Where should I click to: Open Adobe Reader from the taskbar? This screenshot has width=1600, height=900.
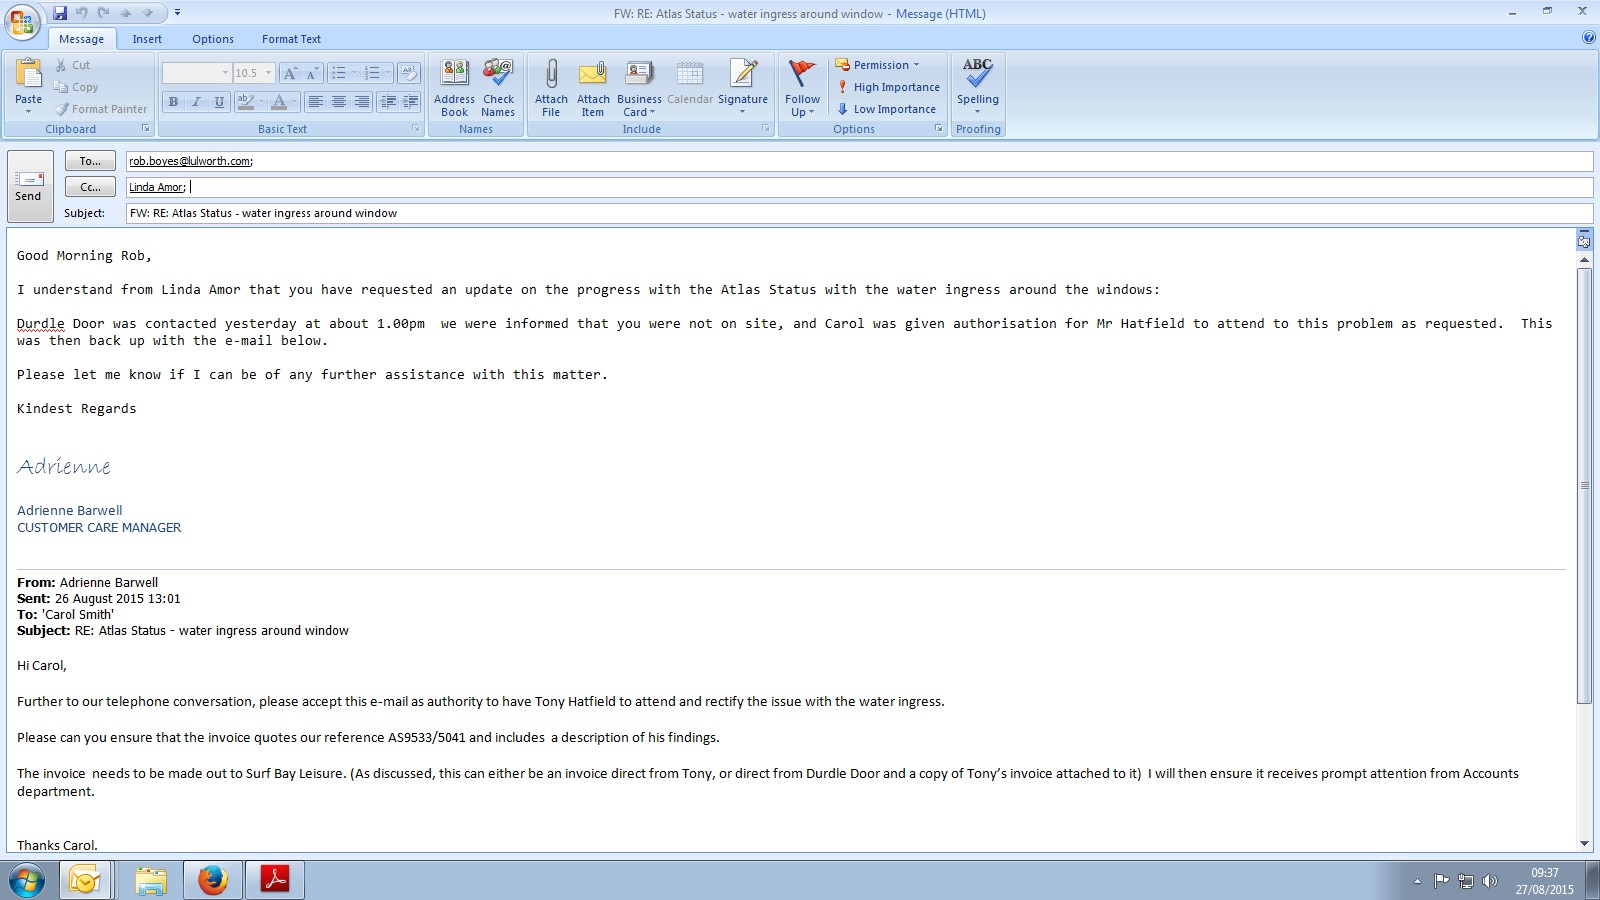[275, 881]
